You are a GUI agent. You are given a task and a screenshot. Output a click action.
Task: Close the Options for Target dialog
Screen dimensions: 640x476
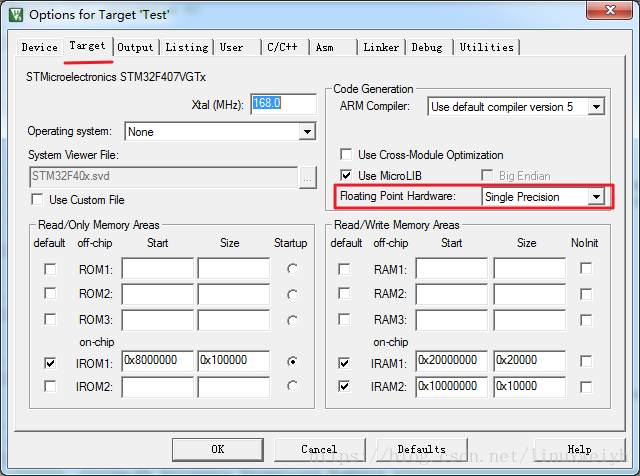[x=610, y=10]
